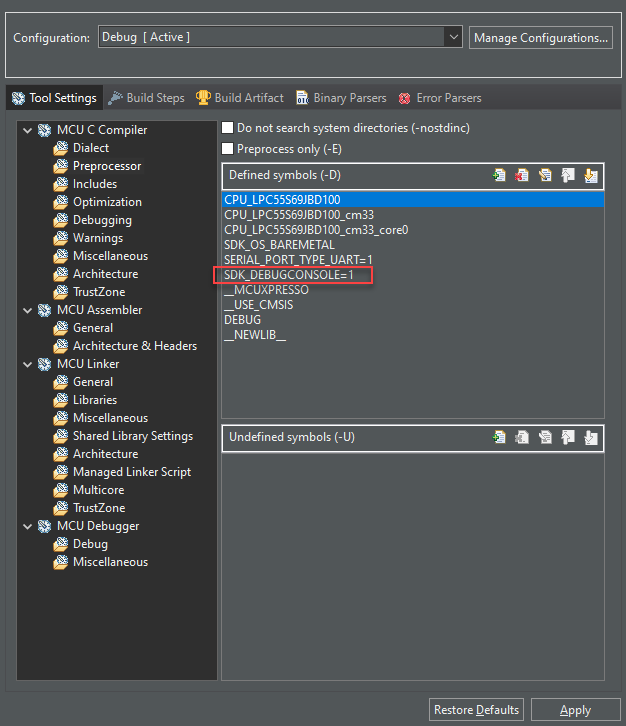Delete the selected defined symbol

pyautogui.click(x=522, y=175)
